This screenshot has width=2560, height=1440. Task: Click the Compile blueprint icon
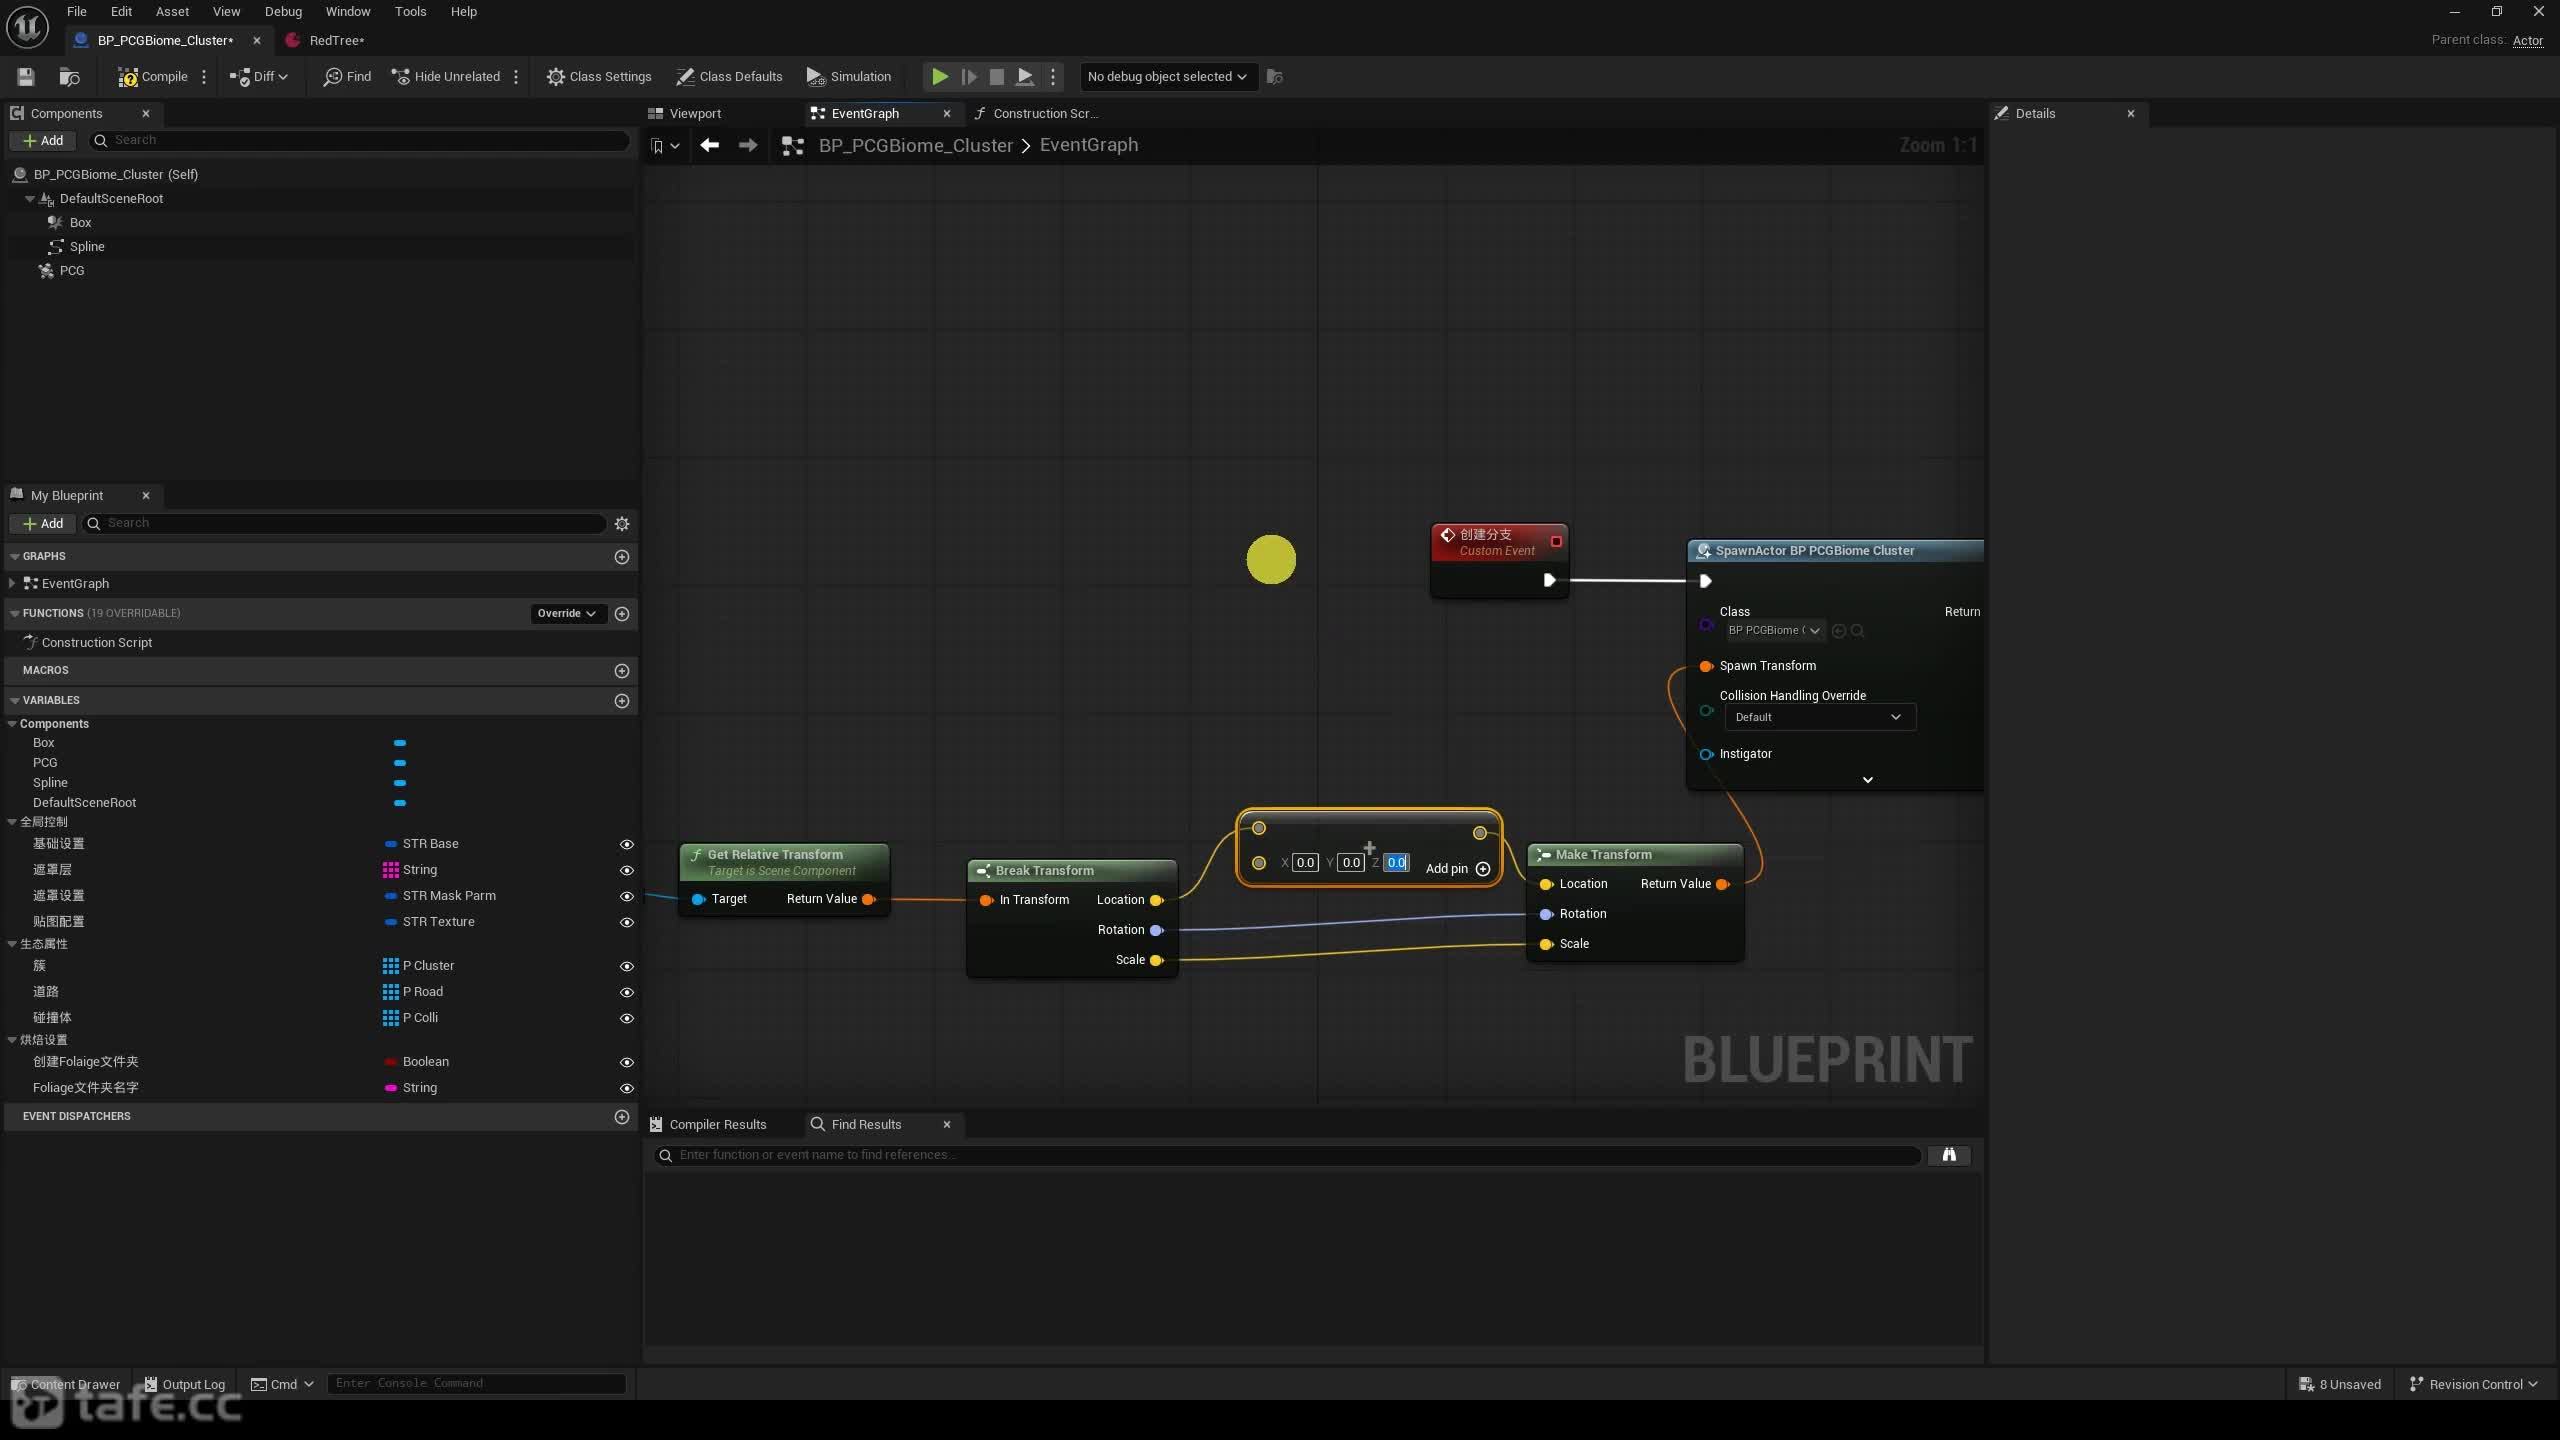coord(128,77)
